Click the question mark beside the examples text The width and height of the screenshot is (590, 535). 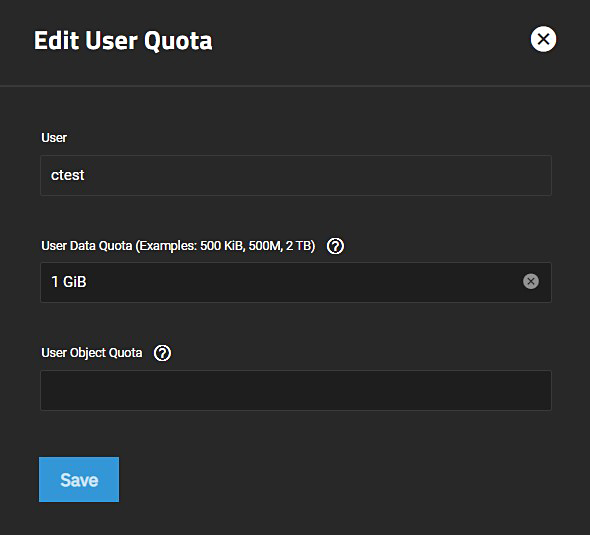(x=335, y=246)
